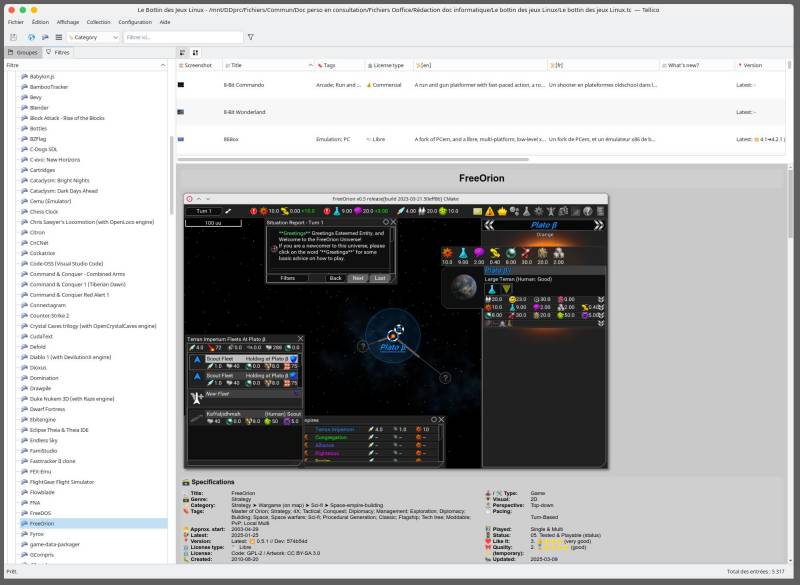
Task: Click the icon next to Blender
Action: (24, 108)
